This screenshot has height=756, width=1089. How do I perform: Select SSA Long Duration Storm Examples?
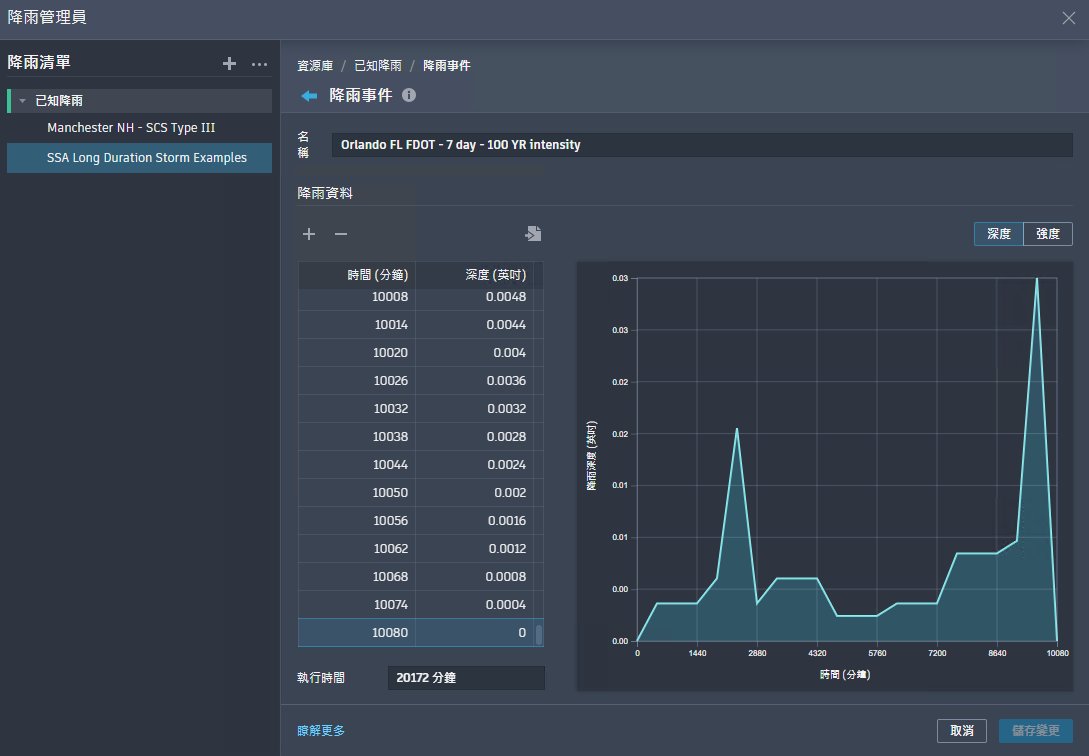point(139,158)
